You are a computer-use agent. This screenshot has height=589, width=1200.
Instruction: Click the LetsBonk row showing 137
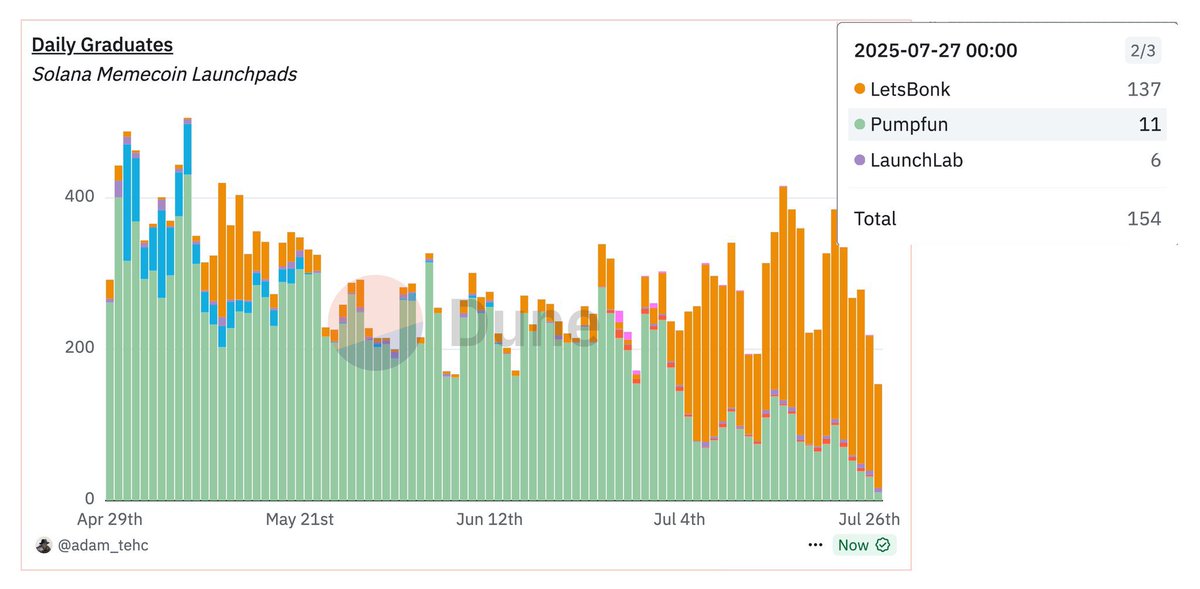[1007, 89]
